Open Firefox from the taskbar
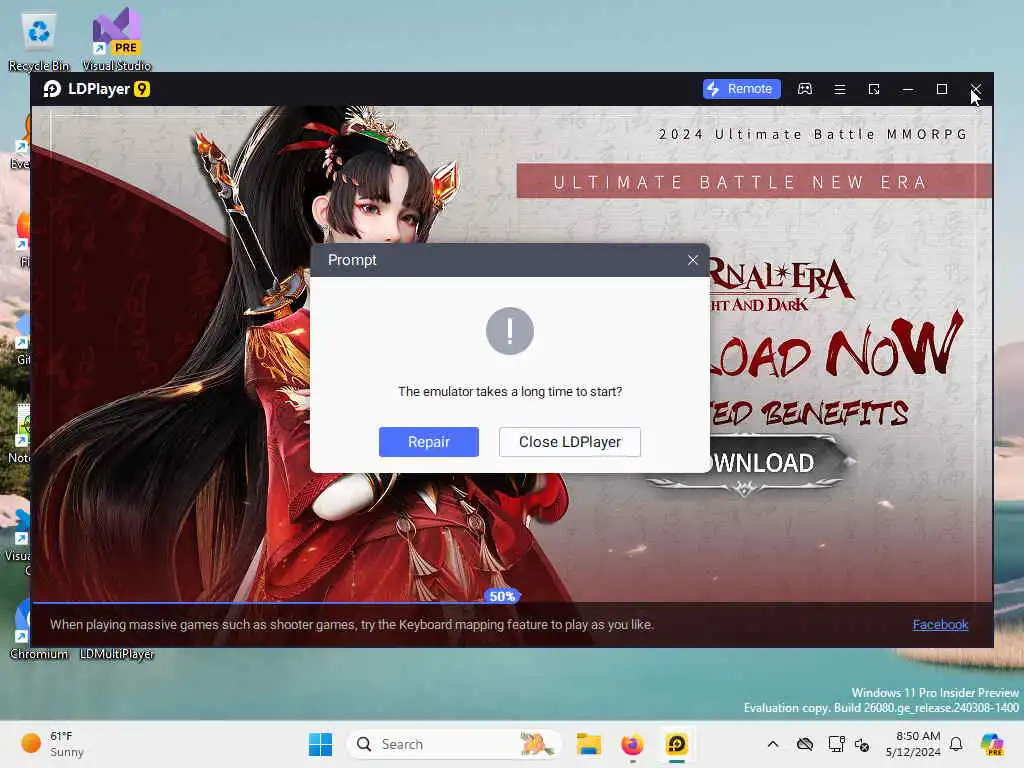The width and height of the screenshot is (1024, 768). [632, 744]
